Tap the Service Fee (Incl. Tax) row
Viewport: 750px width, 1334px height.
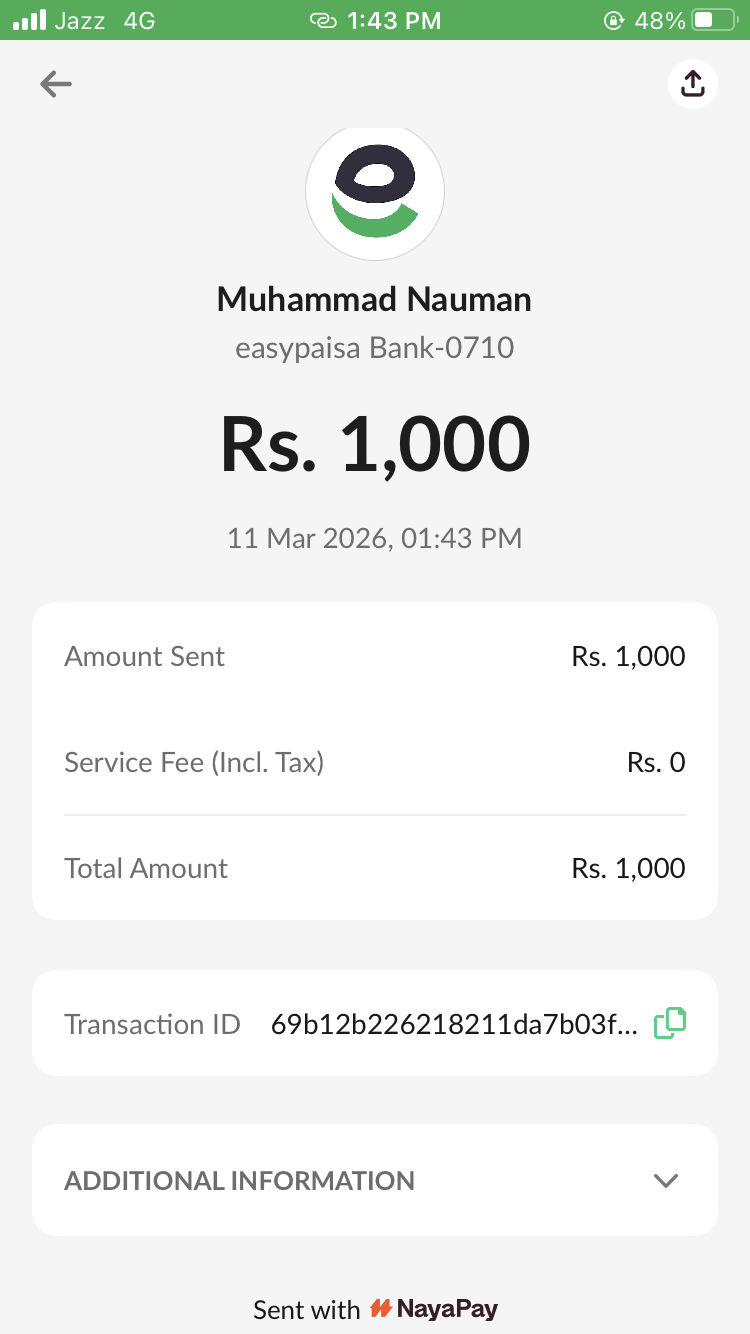click(375, 763)
